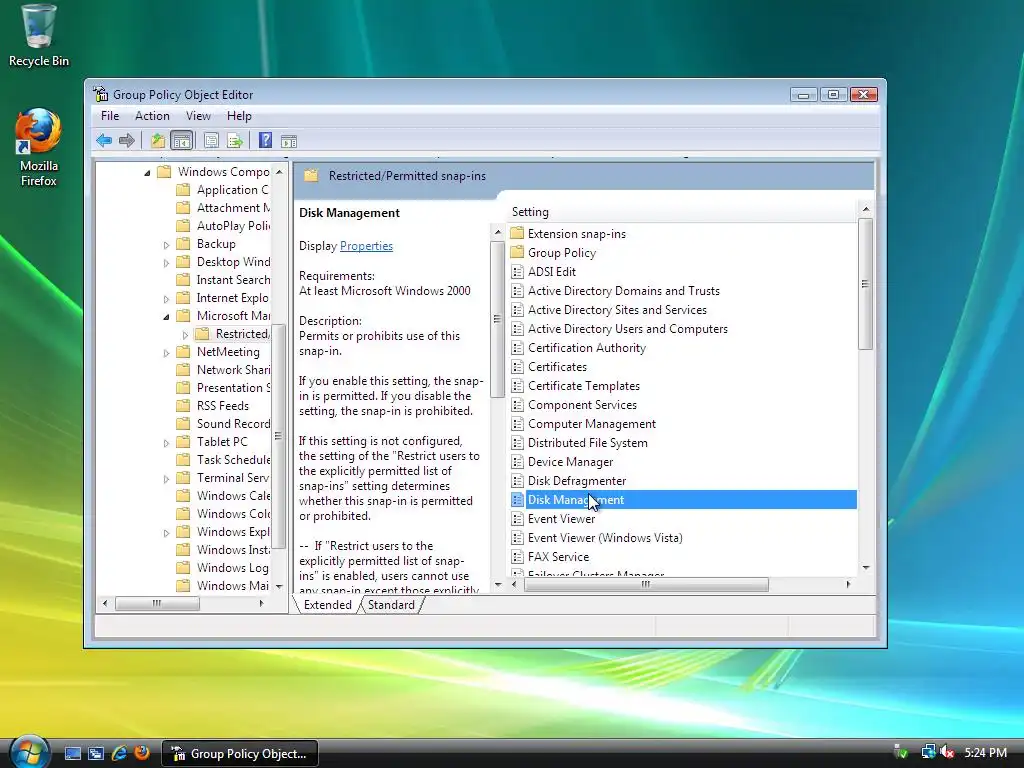This screenshot has width=1024, height=768.
Task: Select Active Directory Domains and Trusts
Action: click(624, 291)
